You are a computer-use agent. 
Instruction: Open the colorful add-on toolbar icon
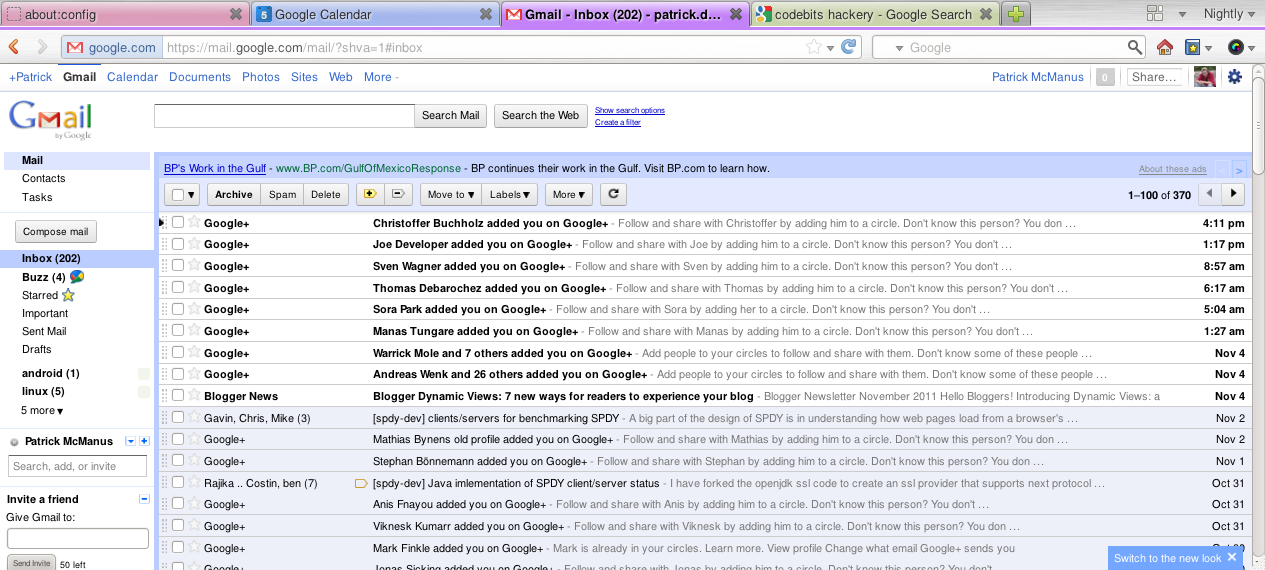click(x=1236, y=47)
